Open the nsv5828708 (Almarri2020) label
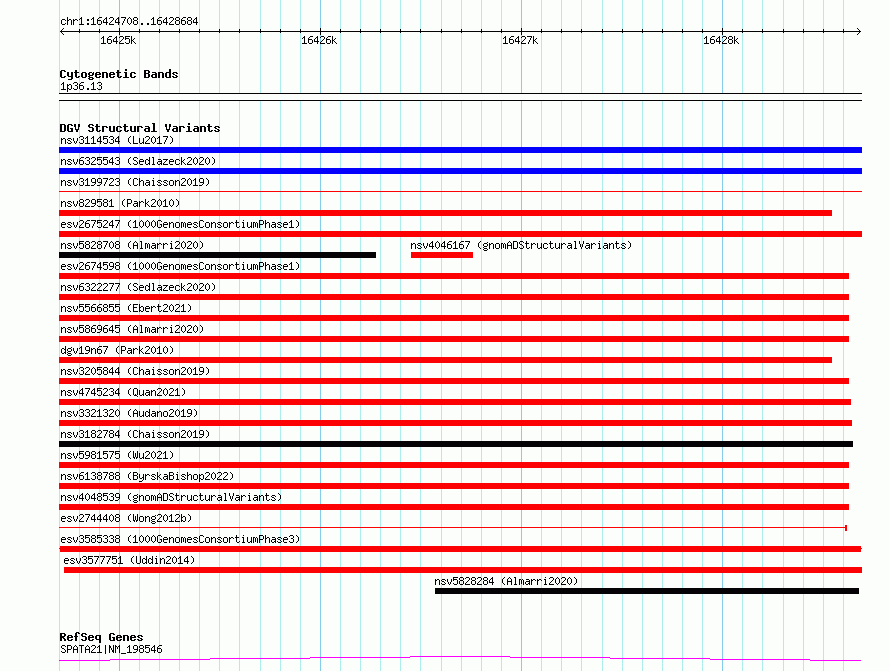The height and width of the screenshot is (671, 890). 132,245
